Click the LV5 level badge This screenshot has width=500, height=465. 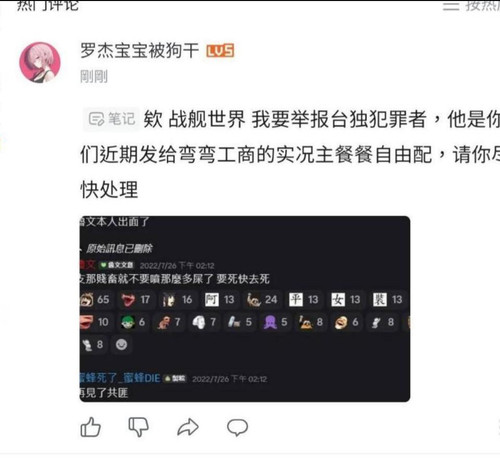click(x=220, y=51)
